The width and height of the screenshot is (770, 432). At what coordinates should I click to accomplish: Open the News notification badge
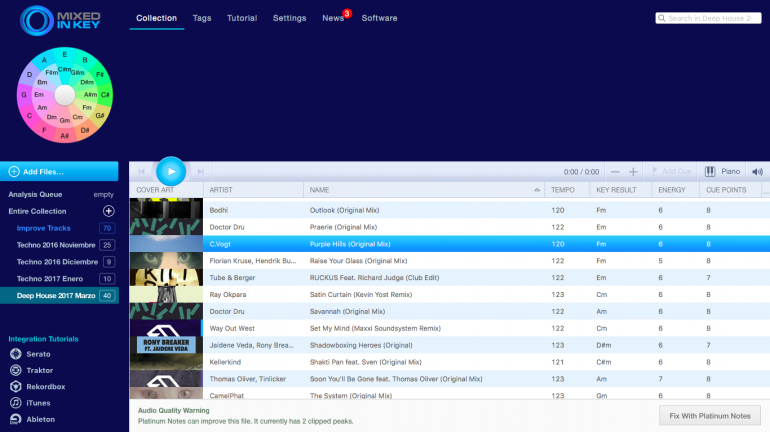point(347,13)
